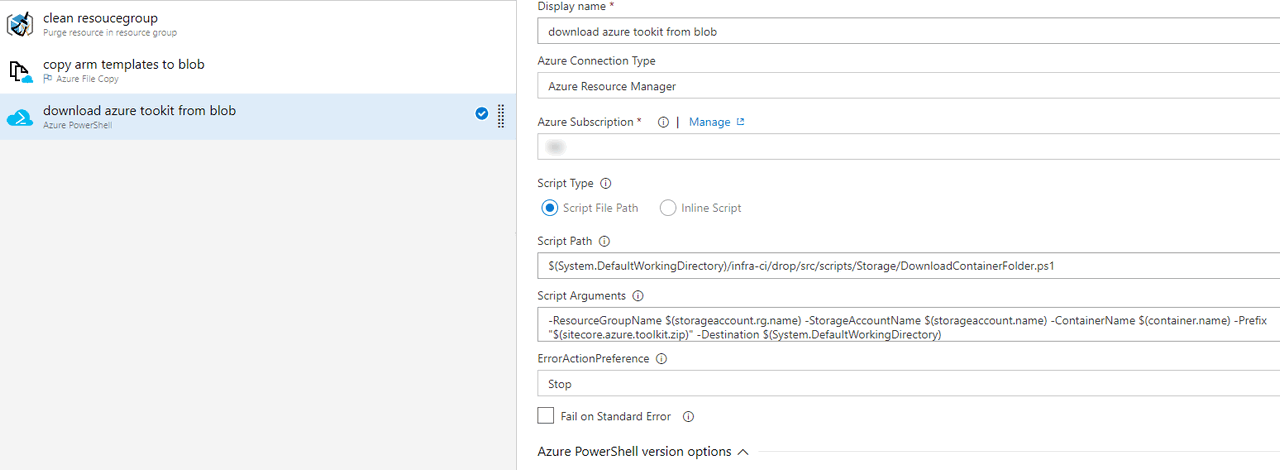The image size is (1280, 470).
Task: Open the Azure Connection Type dropdown
Action: tap(909, 87)
